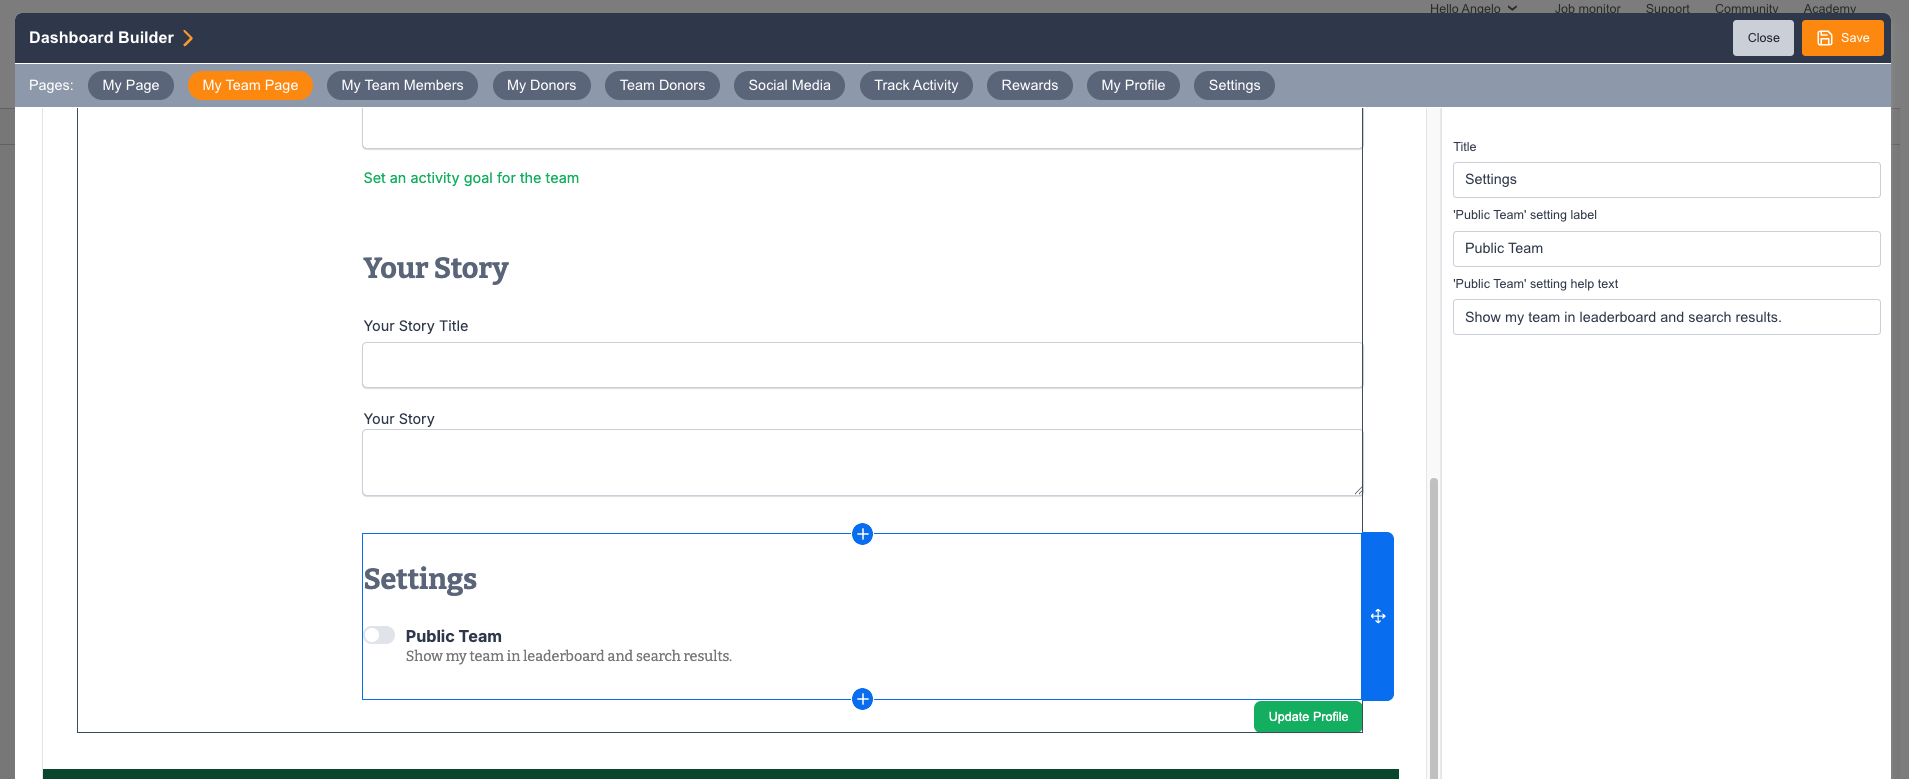This screenshot has height=779, width=1909.
Task: Switch to Track Activity page
Action: (x=916, y=85)
